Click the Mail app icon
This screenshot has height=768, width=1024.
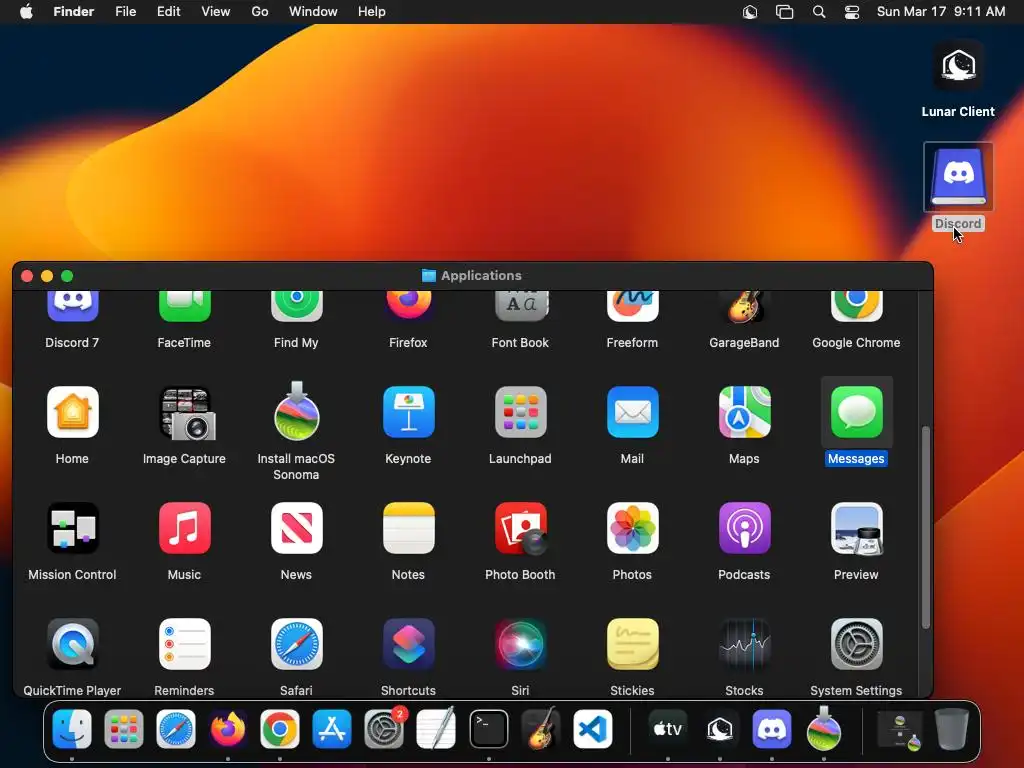[x=632, y=412]
